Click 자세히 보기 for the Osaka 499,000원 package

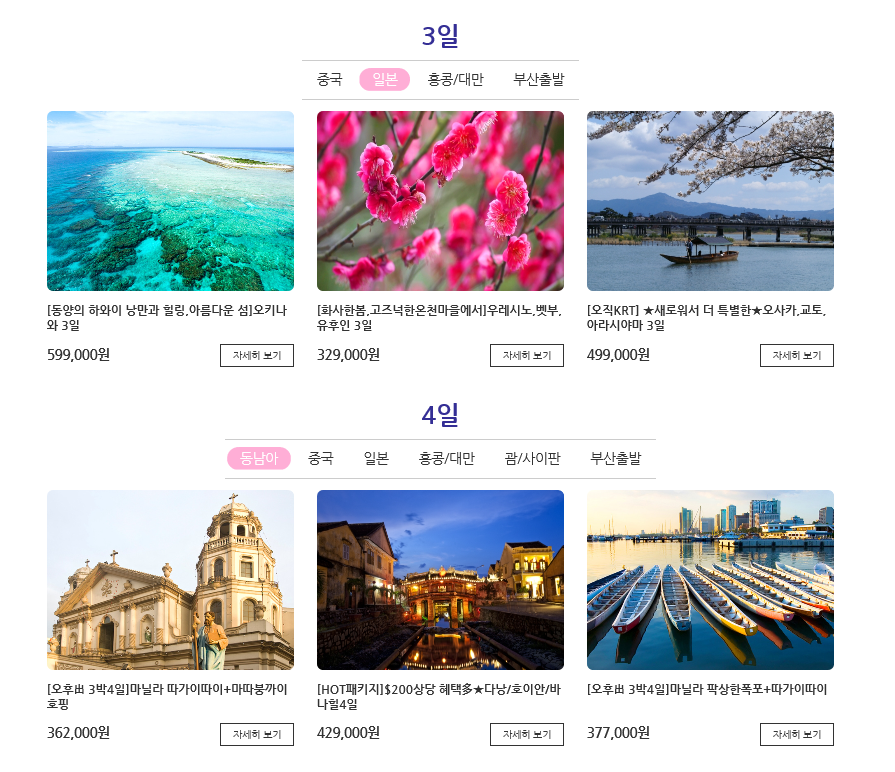[x=797, y=355]
